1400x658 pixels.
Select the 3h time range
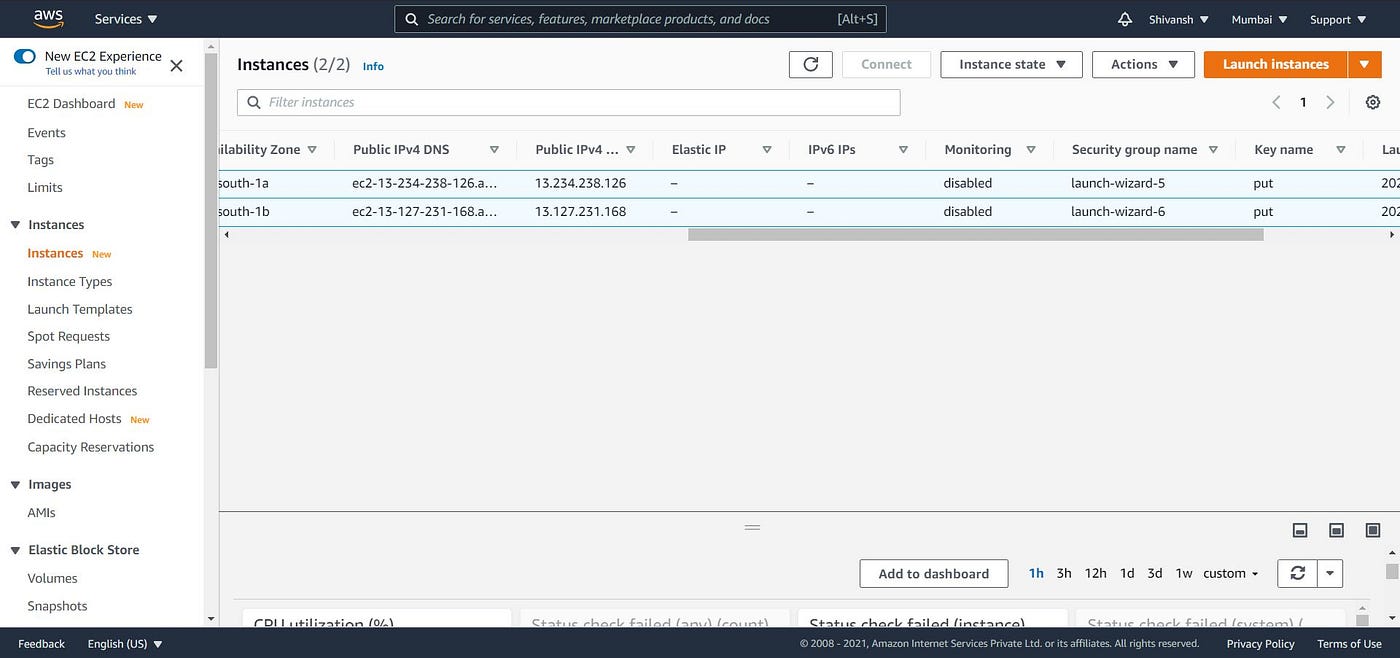tap(1064, 573)
